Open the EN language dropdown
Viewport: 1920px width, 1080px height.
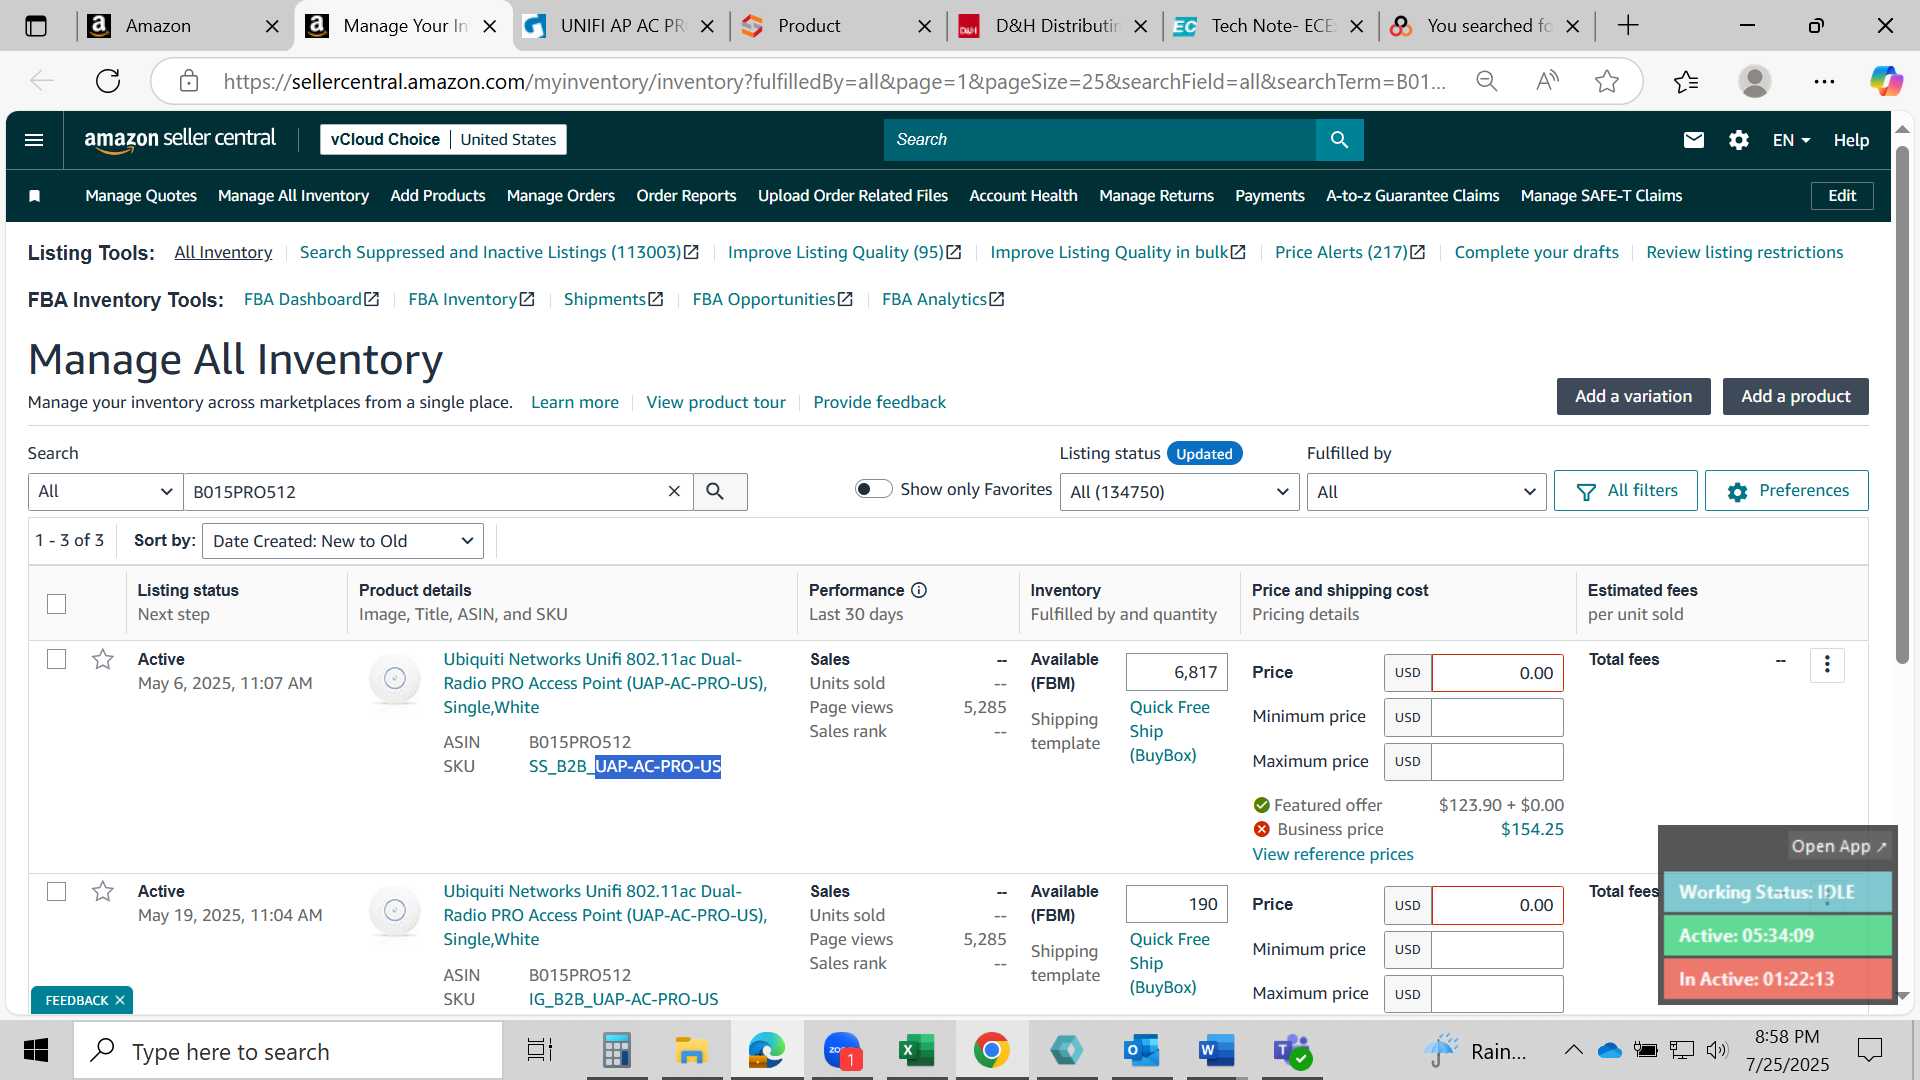pos(1791,140)
